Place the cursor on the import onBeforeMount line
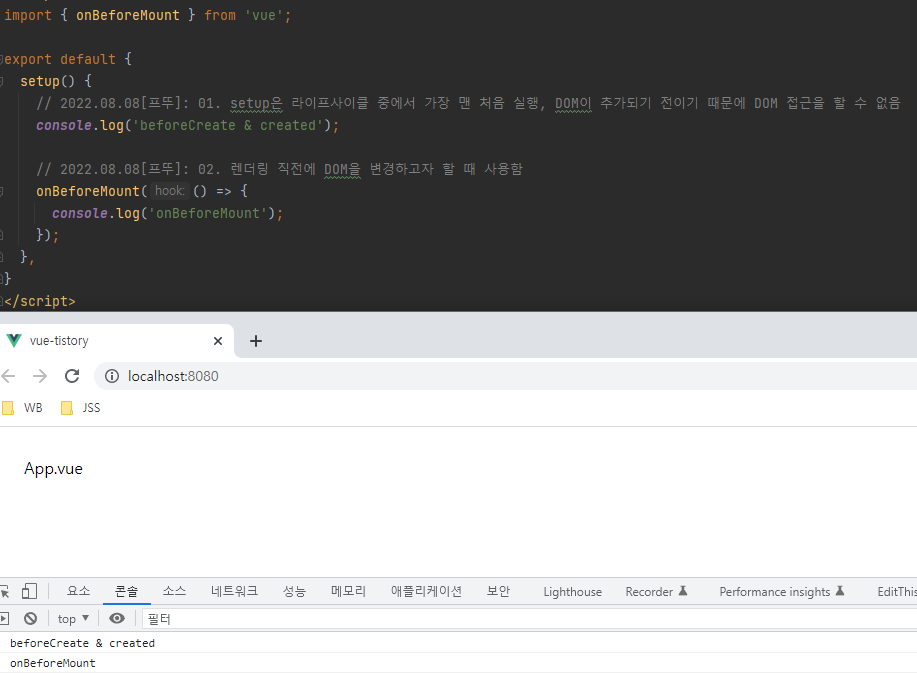The width and height of the screenshot is (917, 673). point(147,15)
